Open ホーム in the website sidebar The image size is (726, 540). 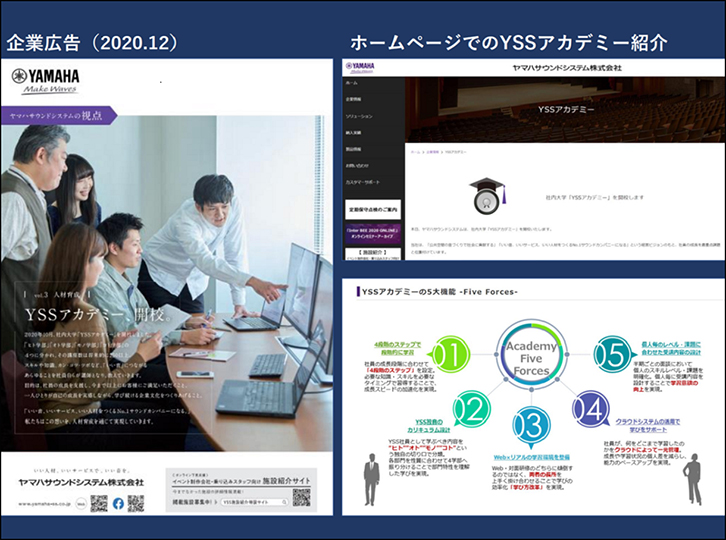tap(352, 83)
